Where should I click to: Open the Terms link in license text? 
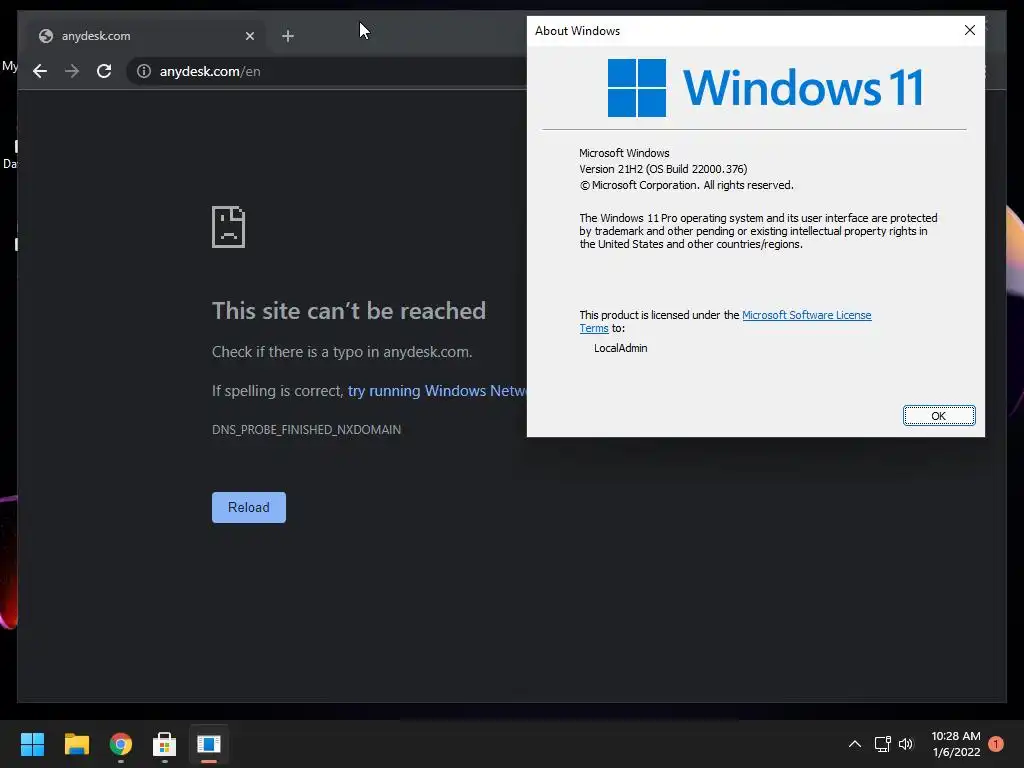pos(594,328)
